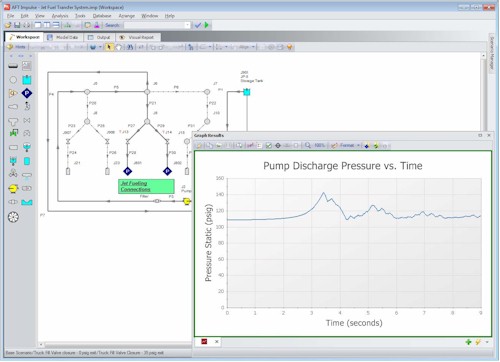Select the yellow pump junction tool
Viewport: 500px width, 362px height.
(x=13, y=189)
